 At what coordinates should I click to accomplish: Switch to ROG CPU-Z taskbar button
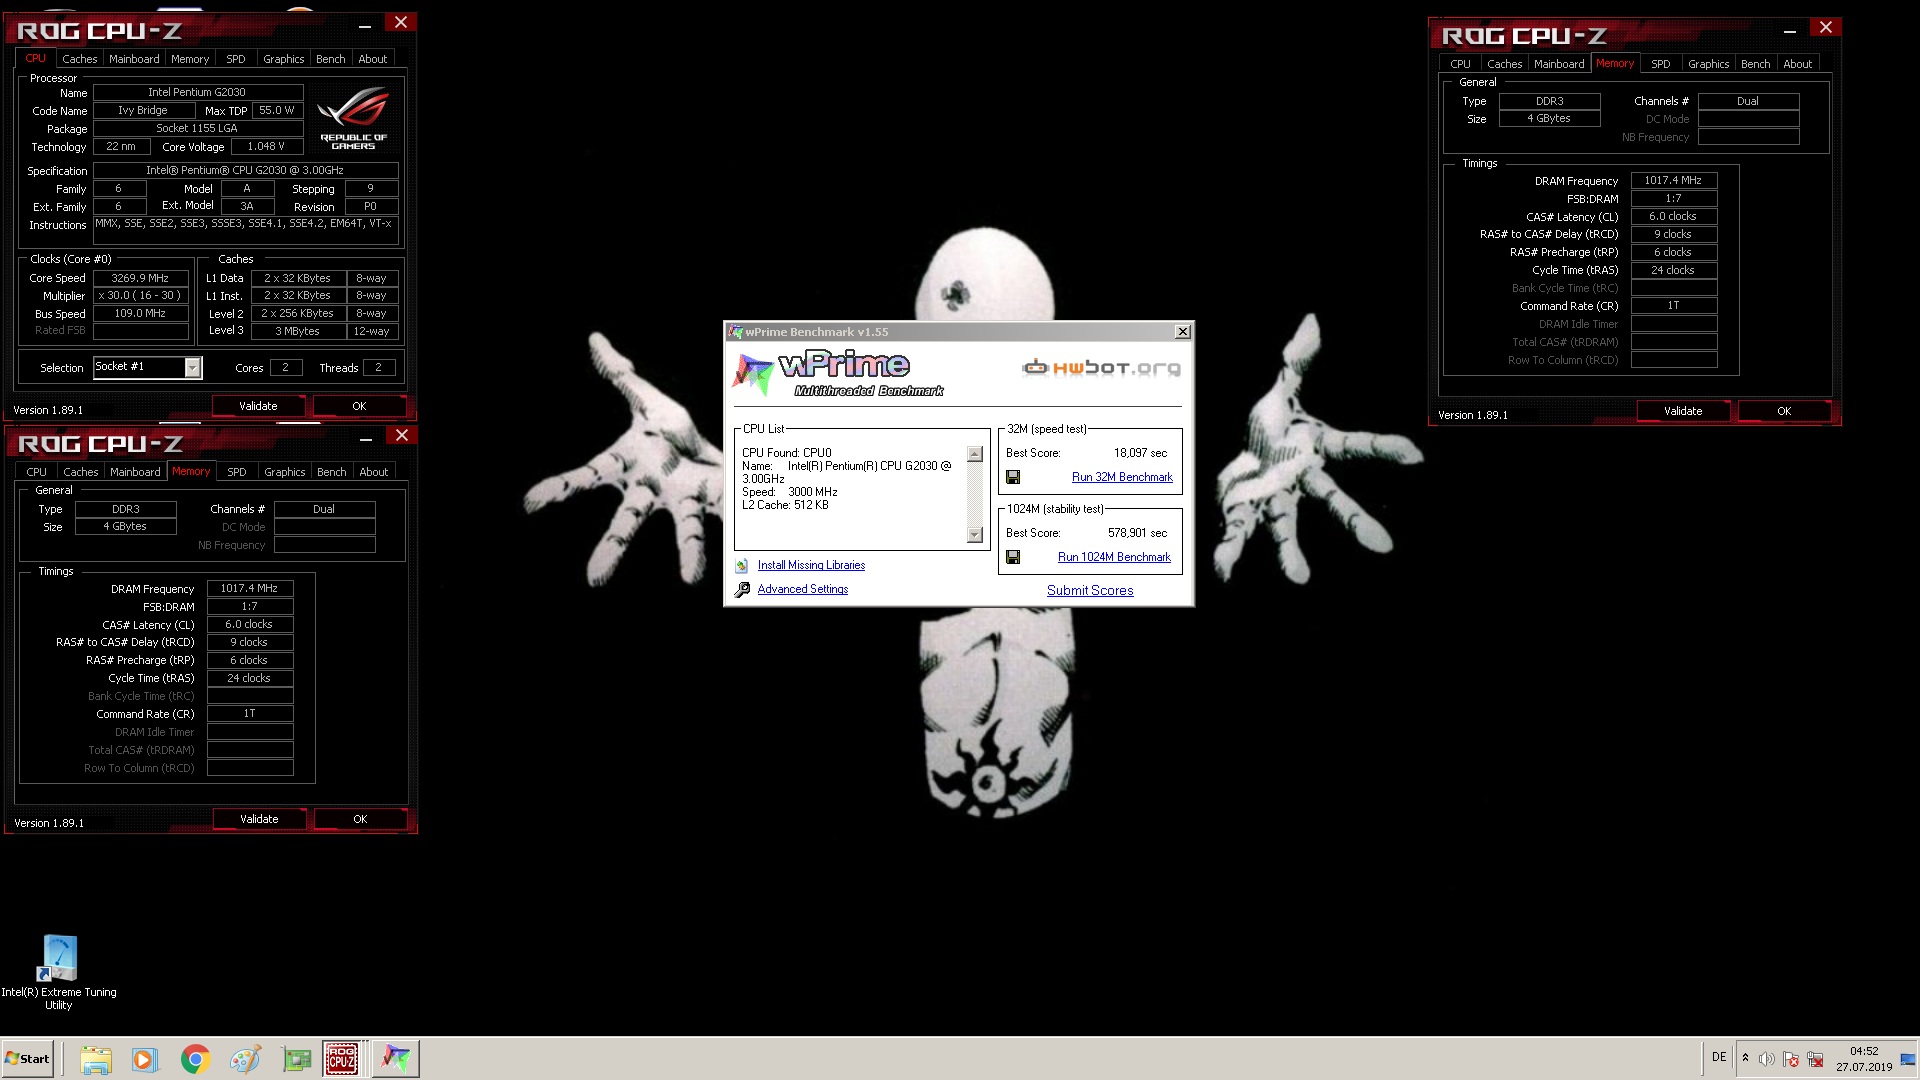coord(342,1059)
